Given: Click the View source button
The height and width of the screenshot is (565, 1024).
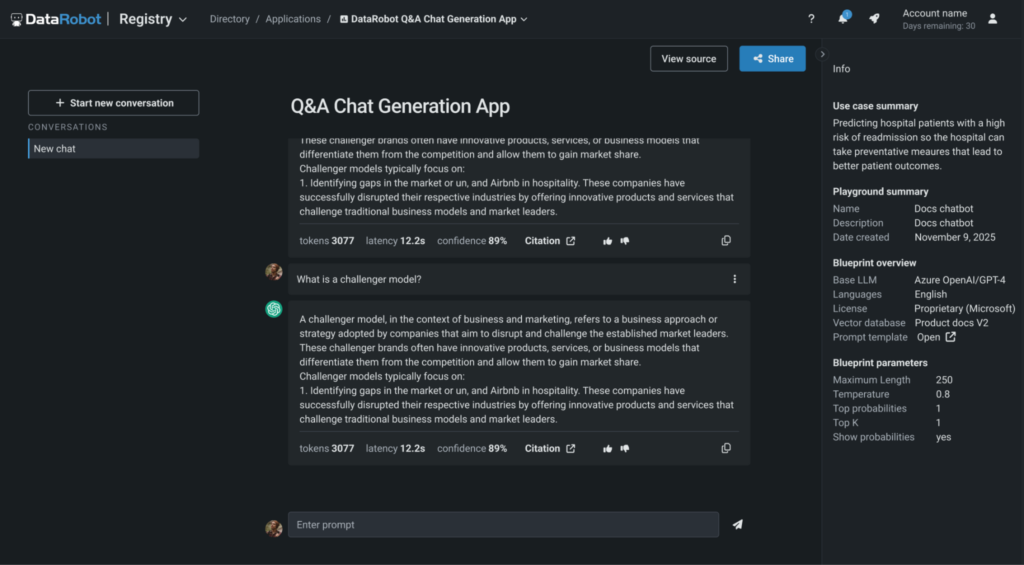Looking at the screenshot, I should [688, 59].
